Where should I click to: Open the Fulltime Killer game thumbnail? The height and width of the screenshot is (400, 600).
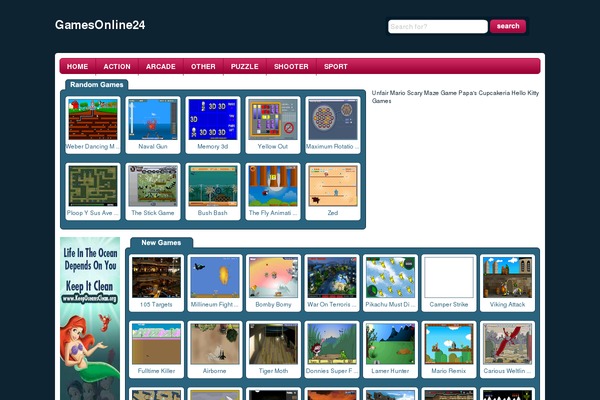pos(156,344)
